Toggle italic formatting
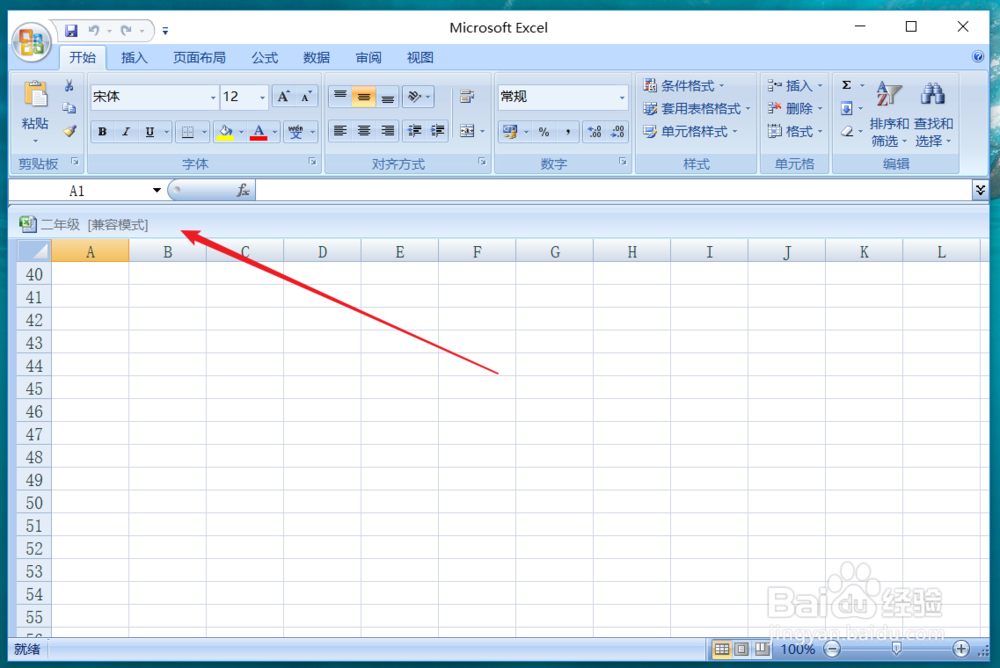The image size is (1000, 668). [x=126, y=132]
